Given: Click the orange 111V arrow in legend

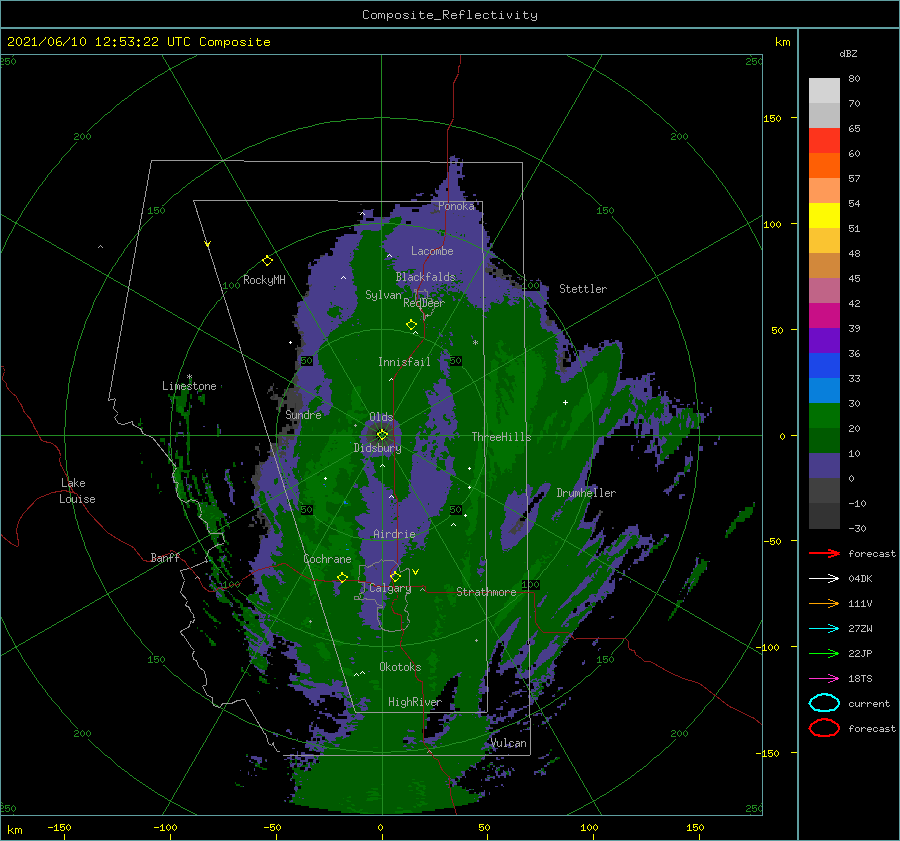Looking at the screenshot, I should (824, 603).
